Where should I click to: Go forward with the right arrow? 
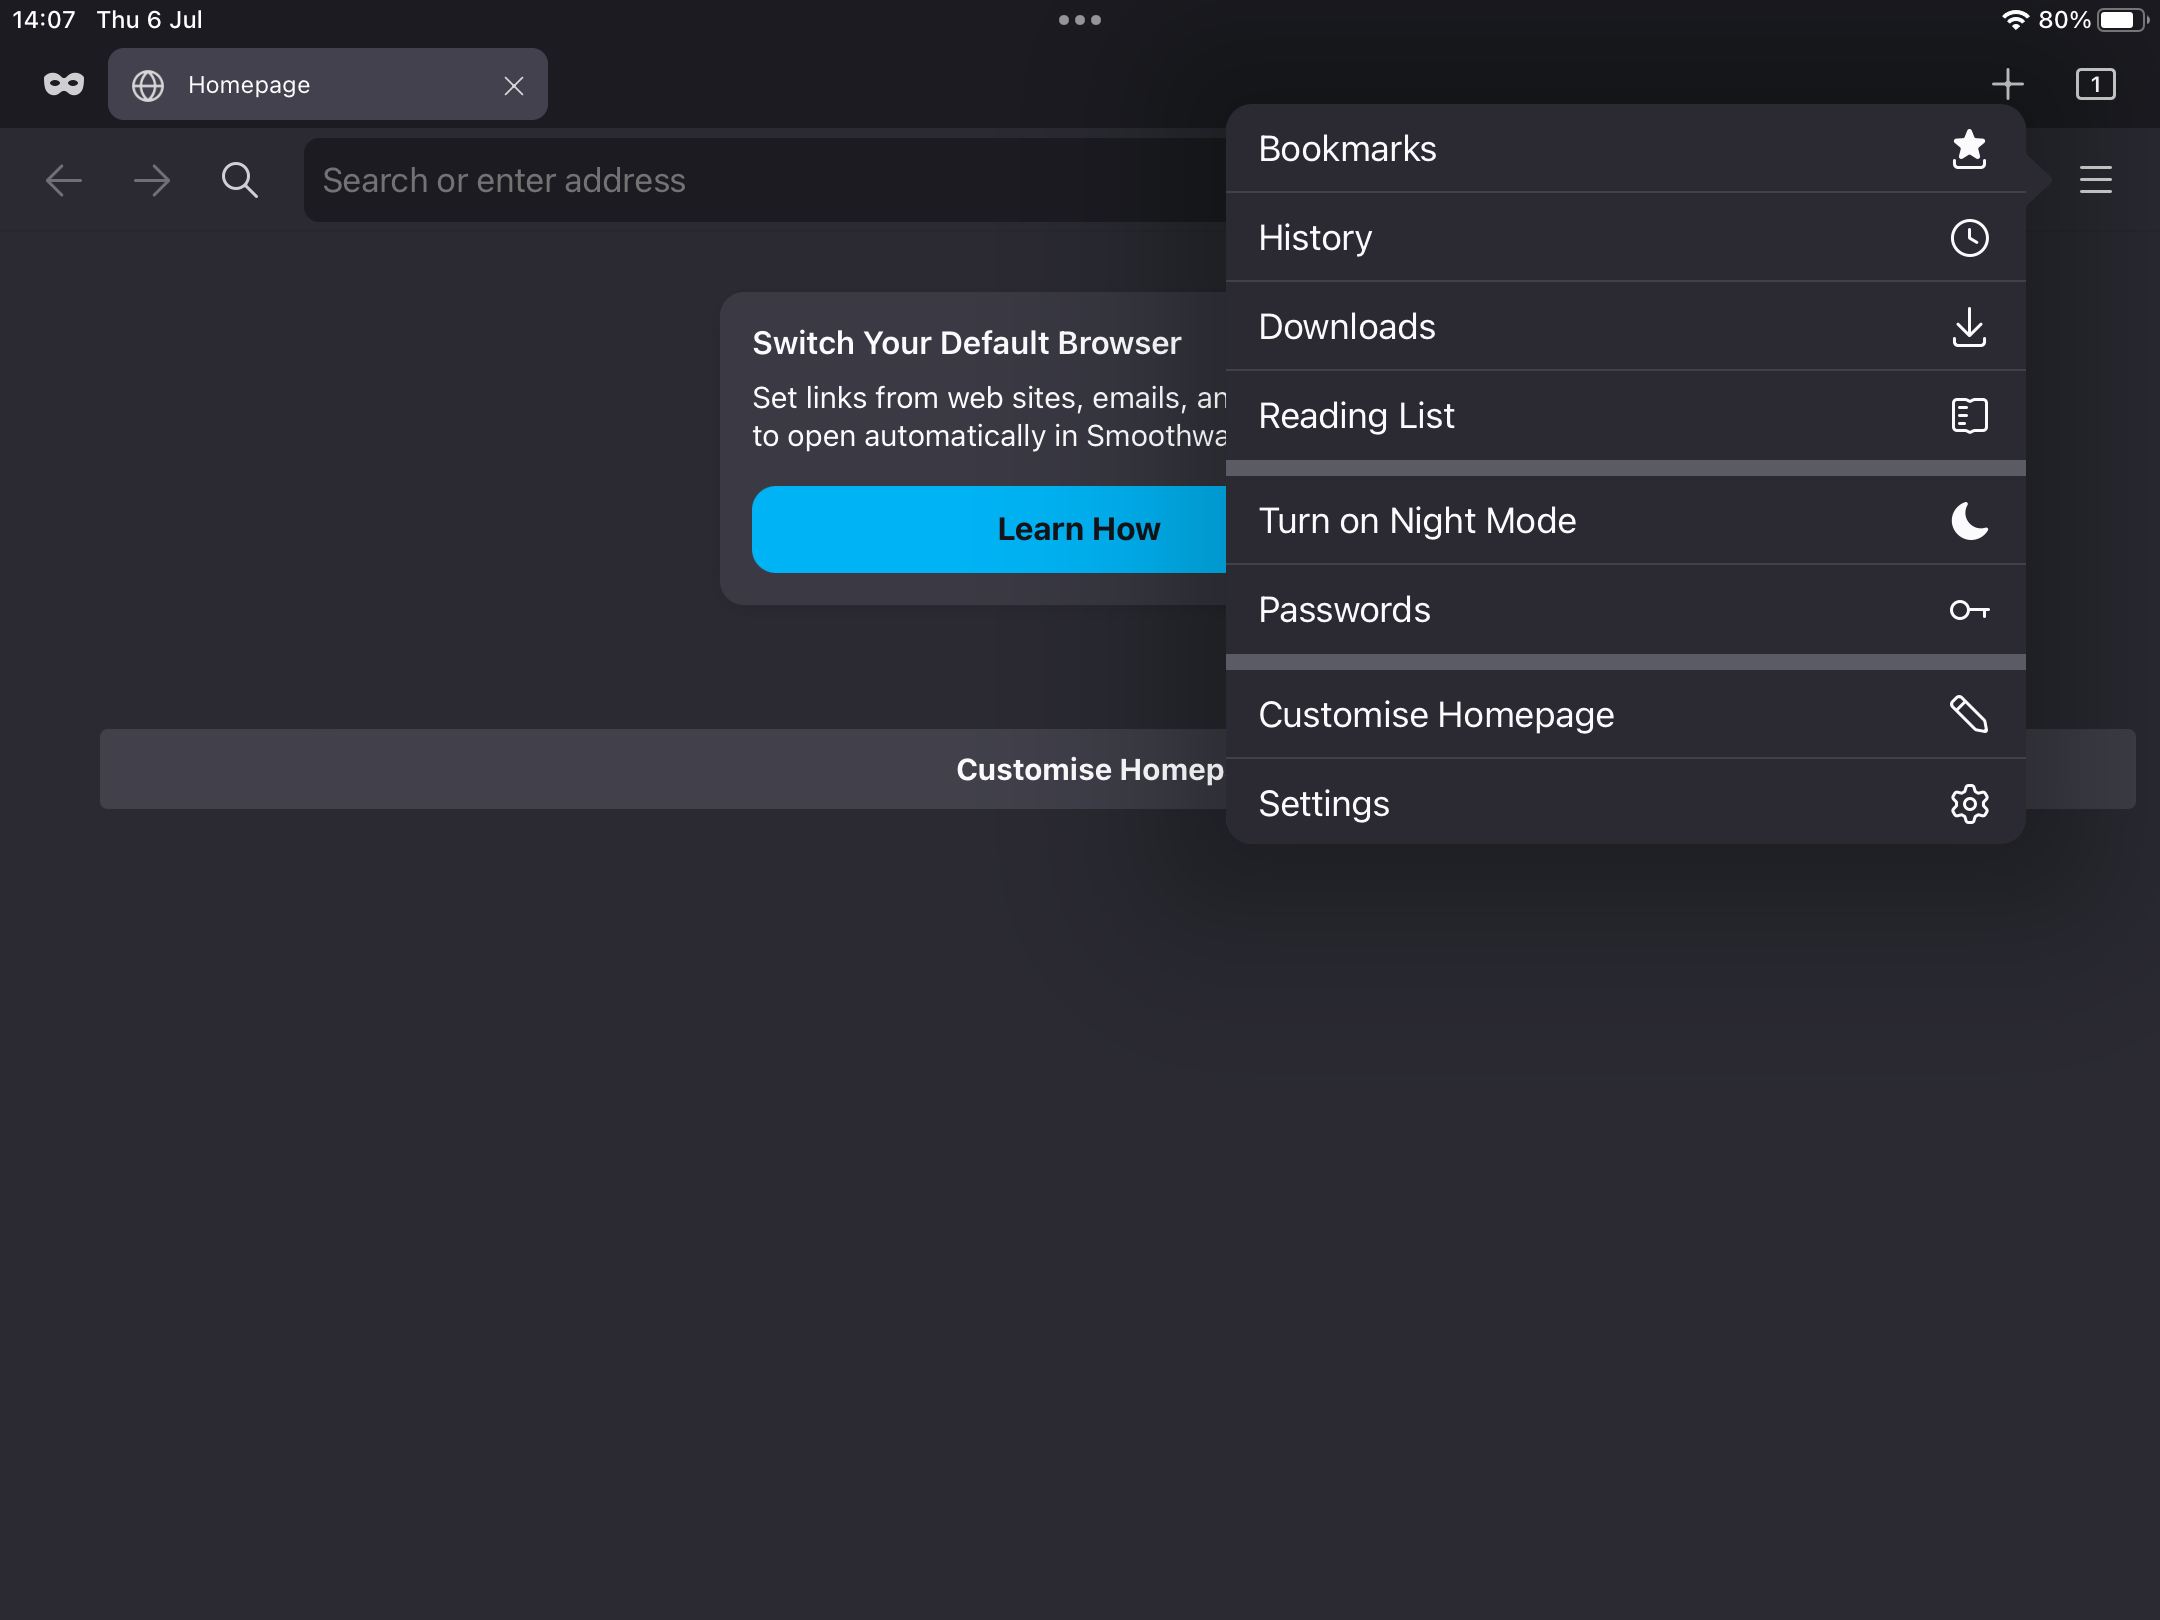point(152,180)
